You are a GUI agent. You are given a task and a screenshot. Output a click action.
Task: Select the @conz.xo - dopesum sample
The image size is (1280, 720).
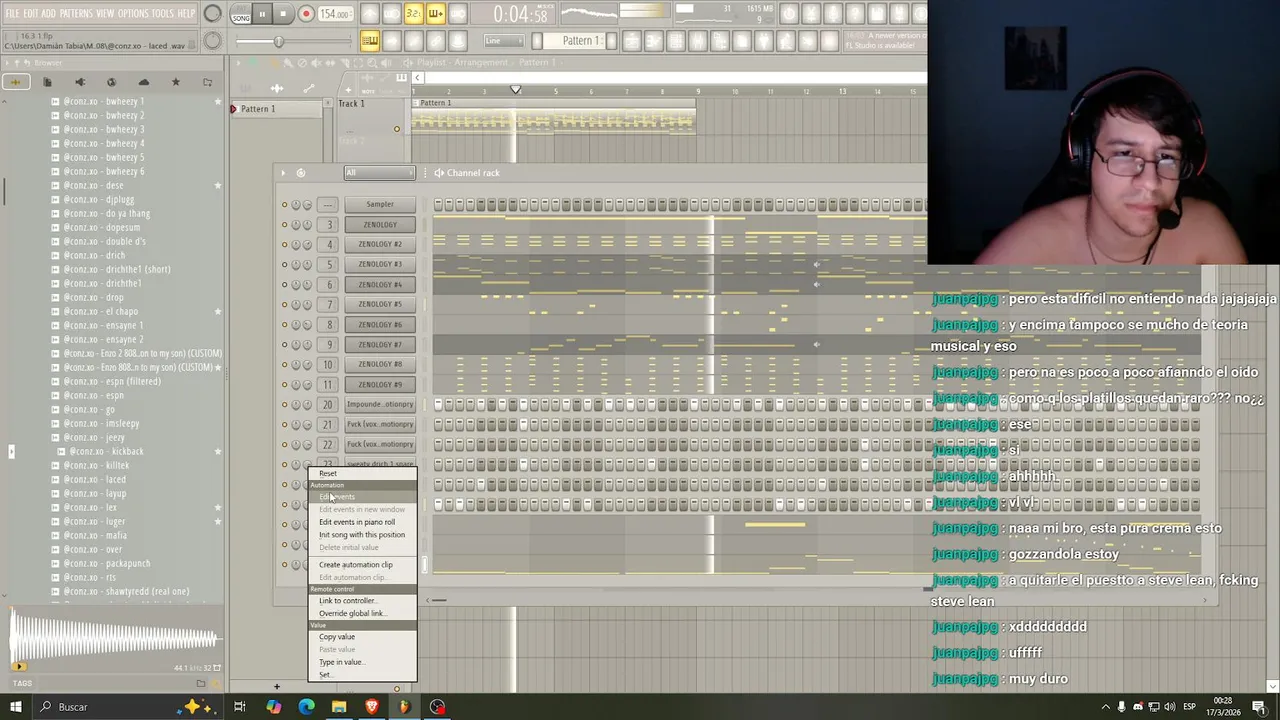coord(102,227)
